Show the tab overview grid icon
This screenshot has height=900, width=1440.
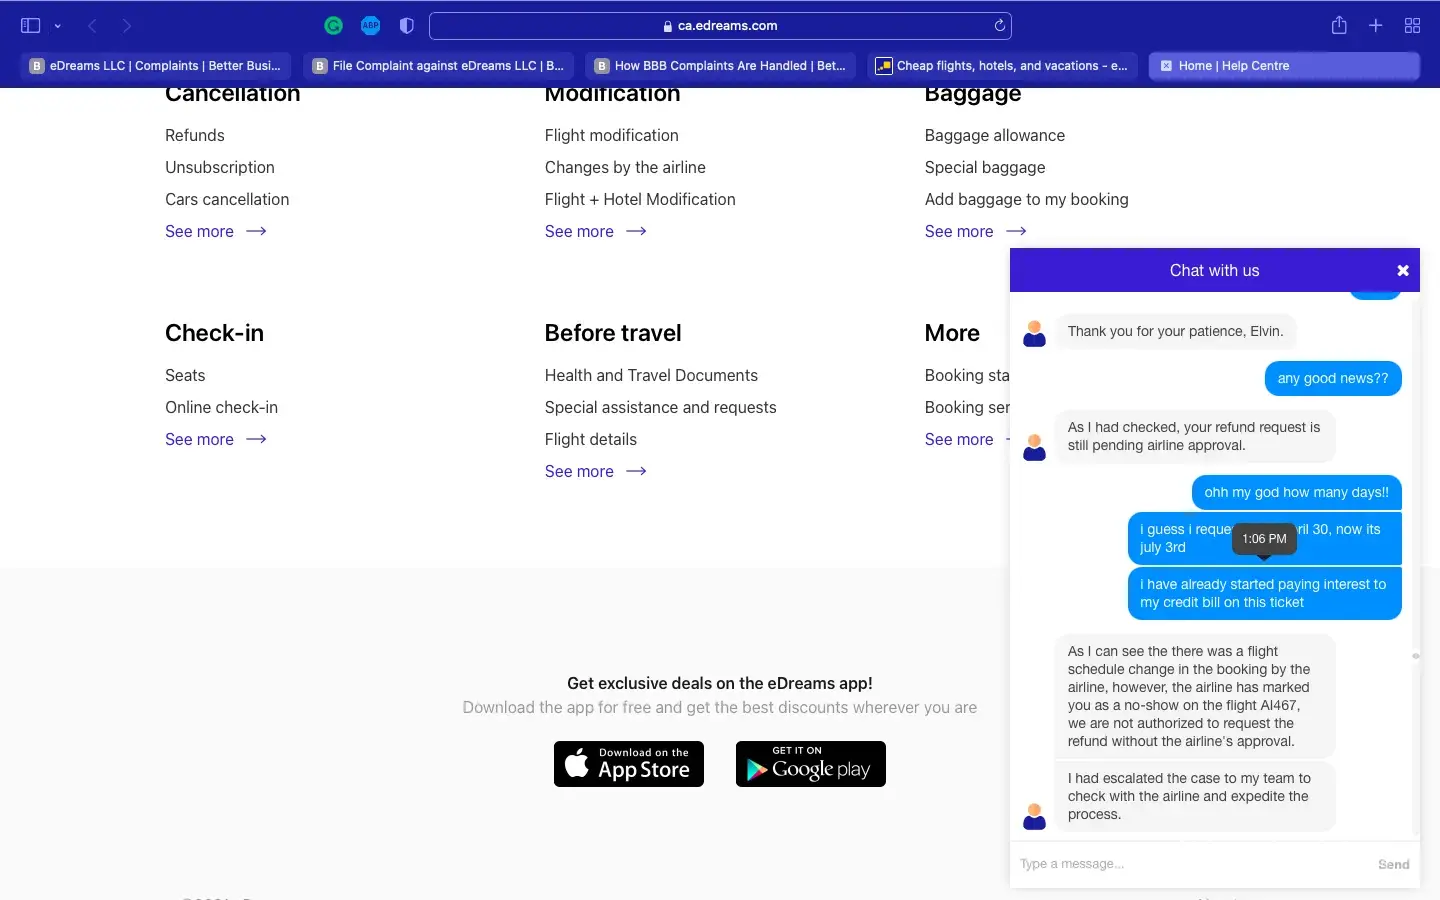pyautogui.click(x=1412, y=26)
